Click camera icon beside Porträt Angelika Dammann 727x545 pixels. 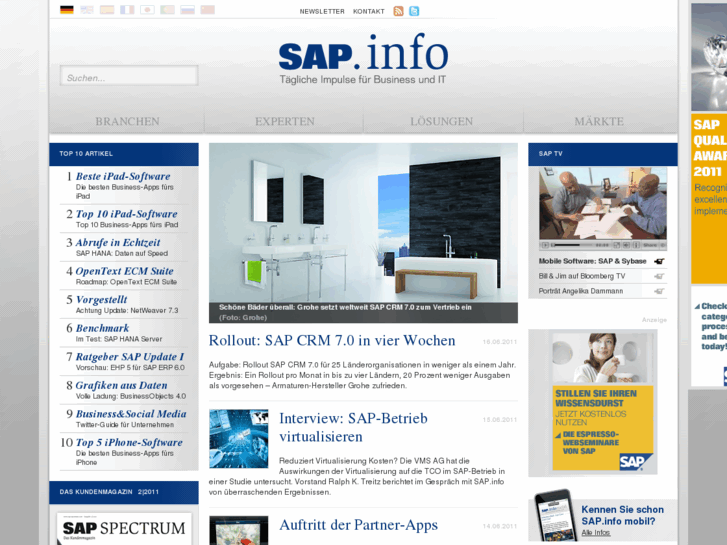point(659,291)
